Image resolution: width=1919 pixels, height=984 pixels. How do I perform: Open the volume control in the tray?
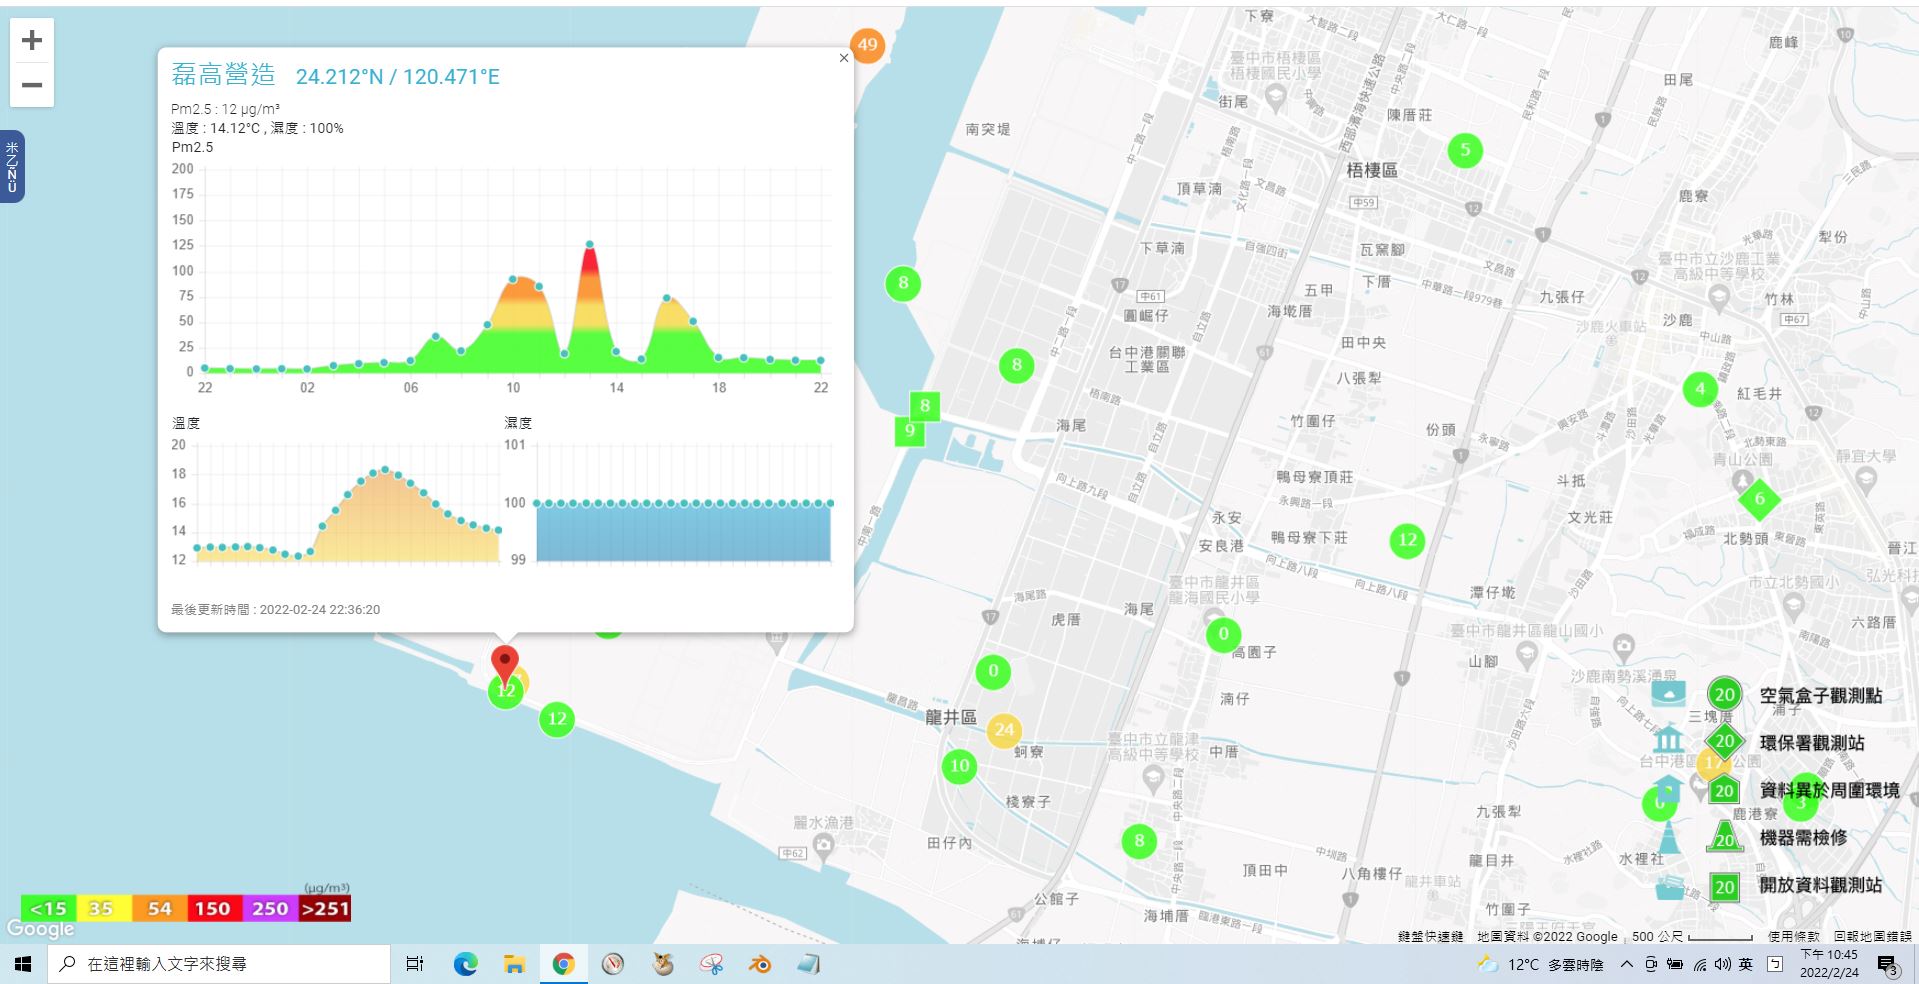click(x=1722, y=964)
